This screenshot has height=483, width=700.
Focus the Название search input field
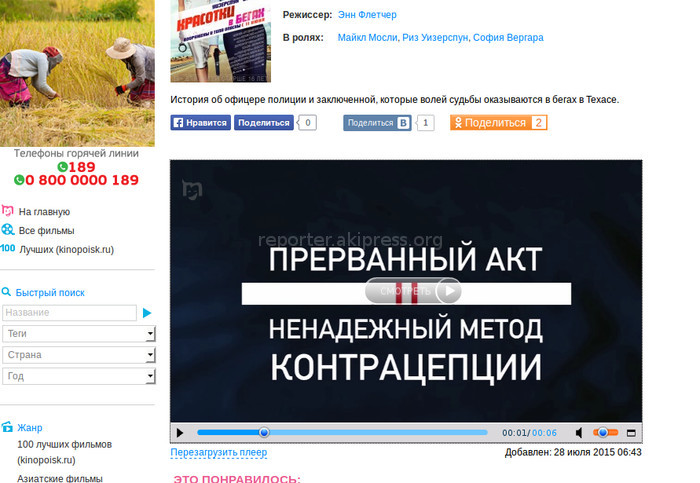(x=70, y=313)
